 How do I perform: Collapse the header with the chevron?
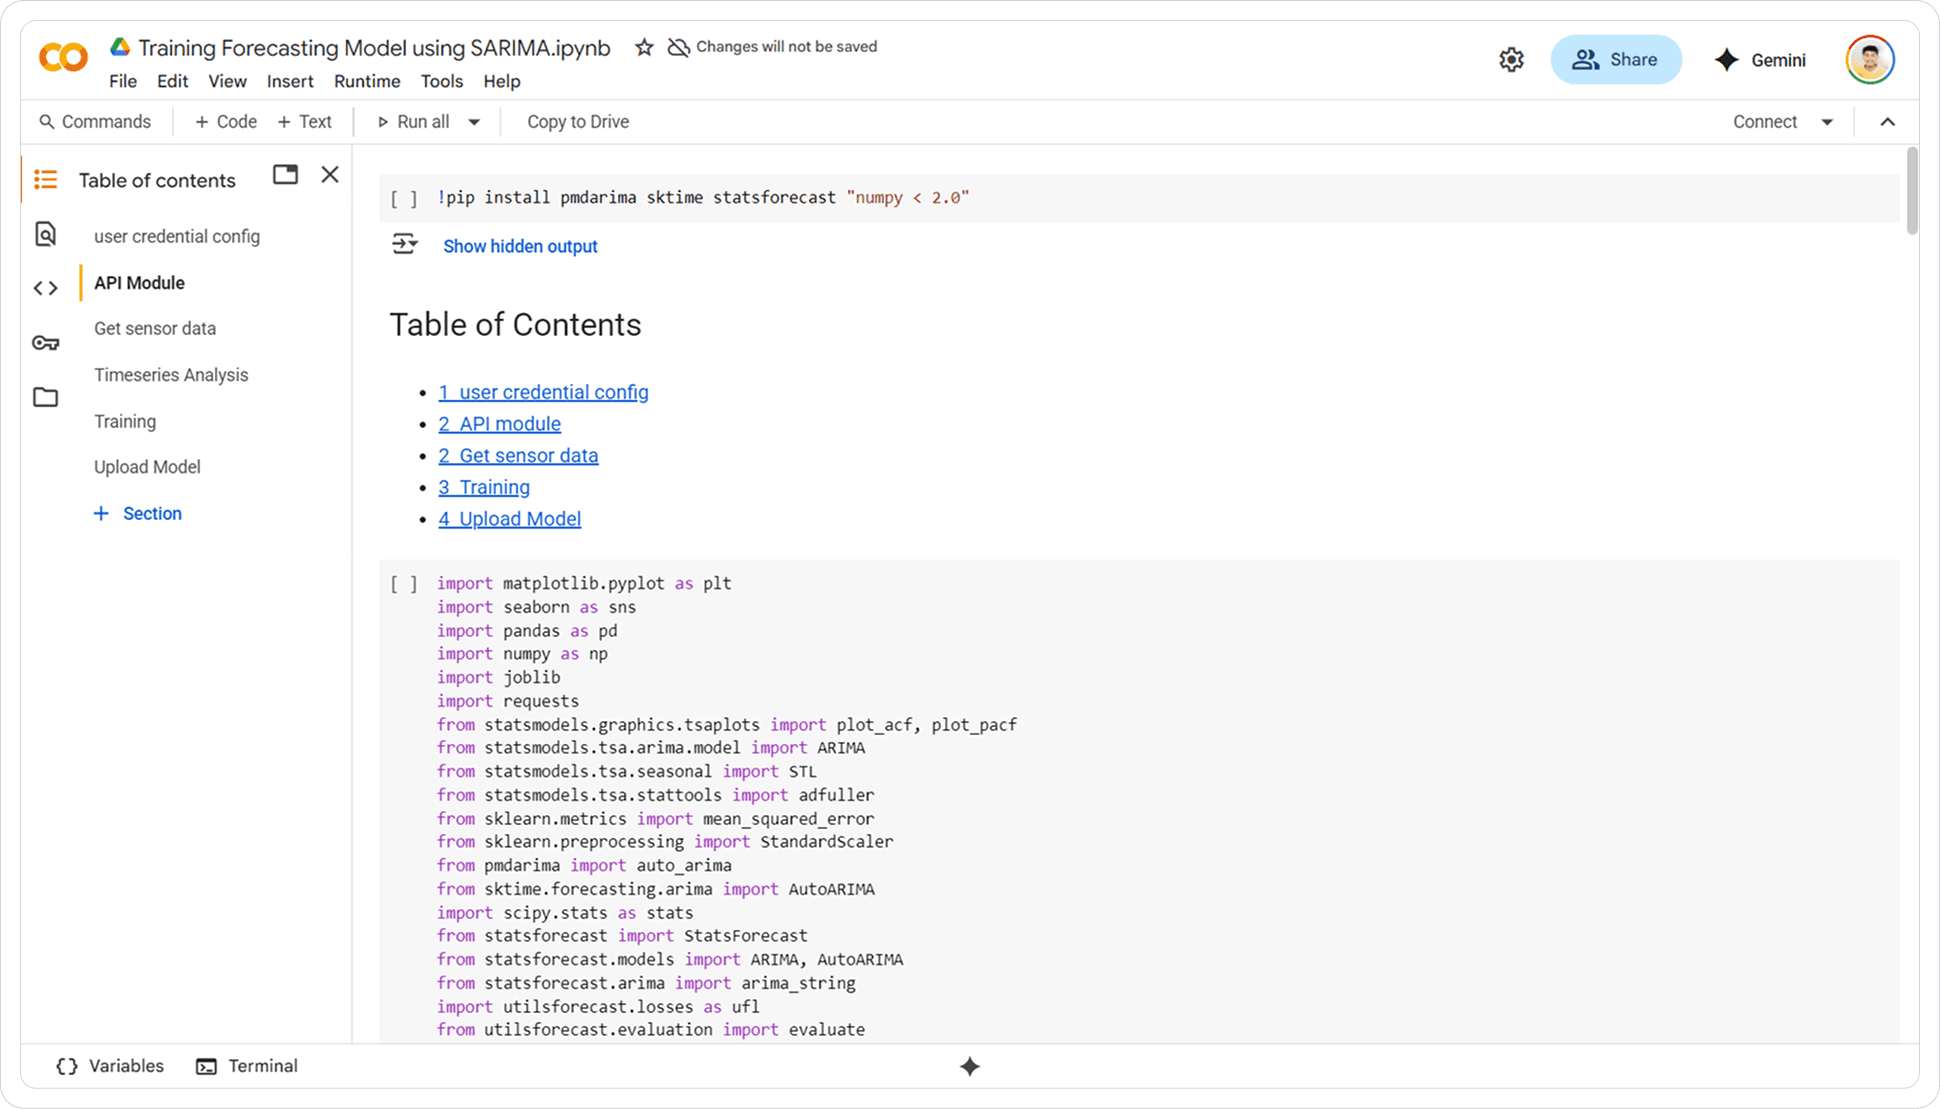(x=1887, y=122)
